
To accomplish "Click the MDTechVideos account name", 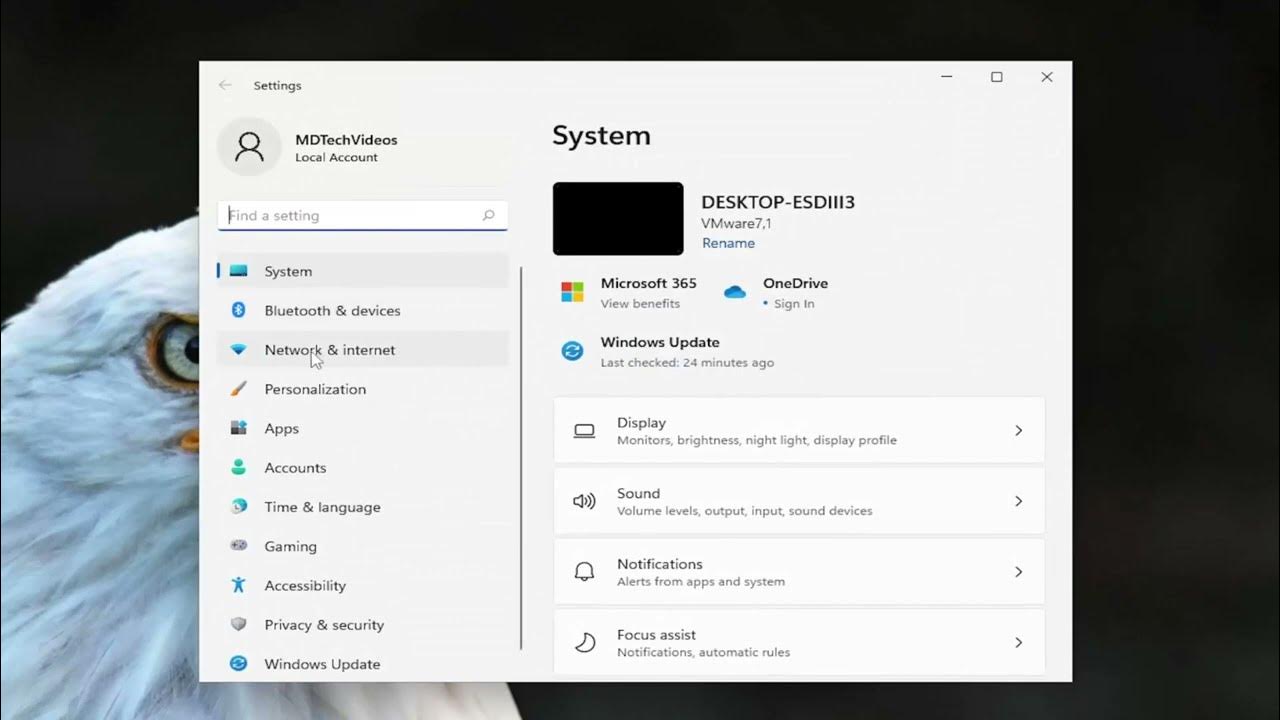I will (x=346, y=140).
